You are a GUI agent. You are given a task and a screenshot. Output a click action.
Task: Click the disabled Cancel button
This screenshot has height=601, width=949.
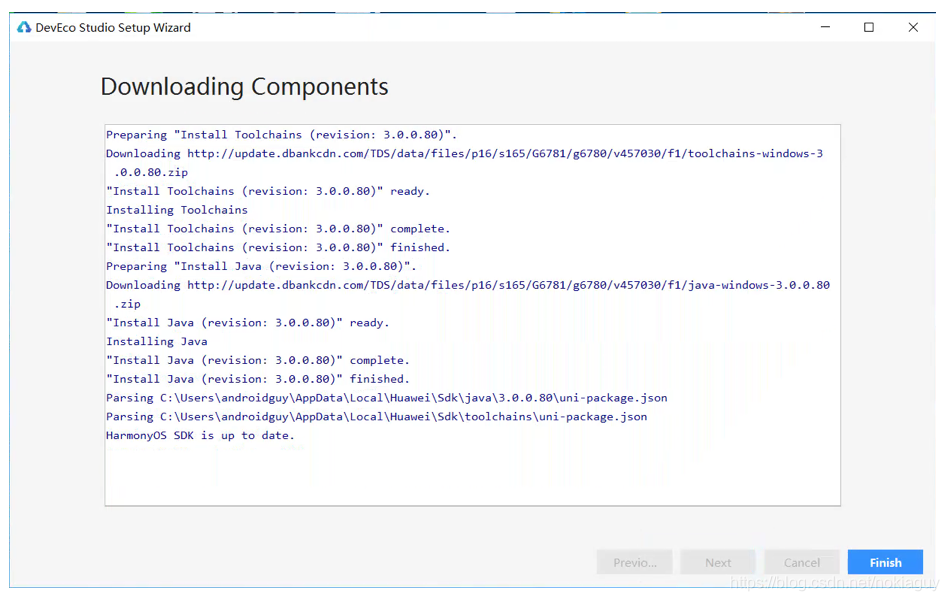click(x=801, y=562)
